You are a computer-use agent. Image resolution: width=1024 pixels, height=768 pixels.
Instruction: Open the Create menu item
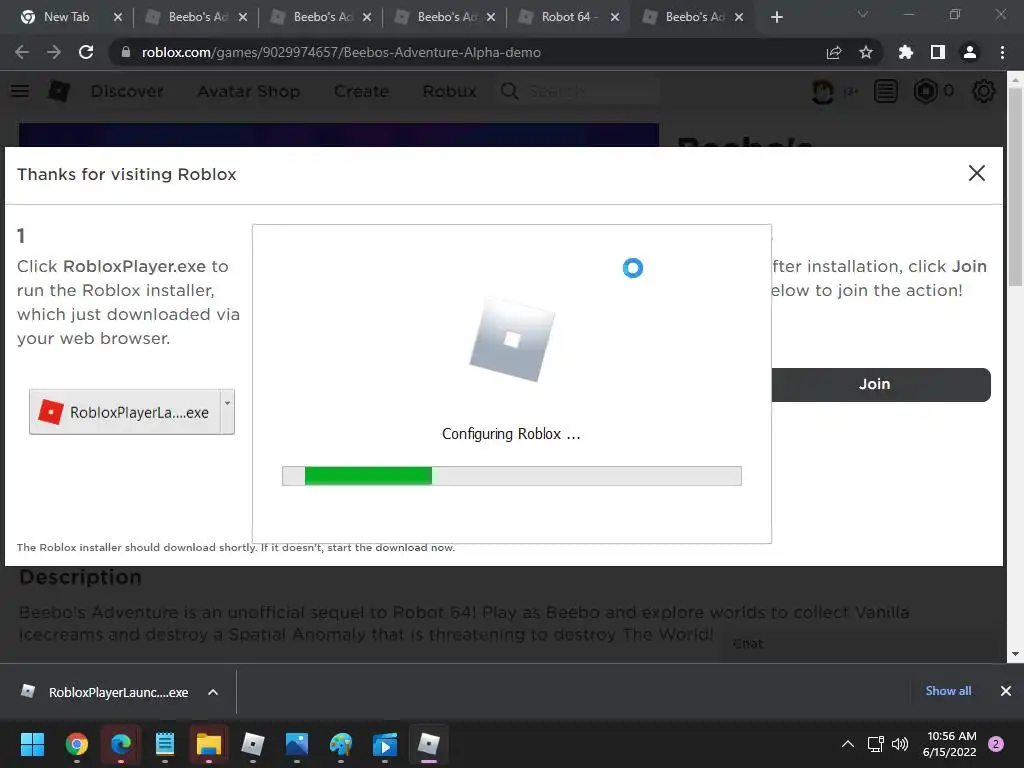pyautogui.click(x=361, y=91)
